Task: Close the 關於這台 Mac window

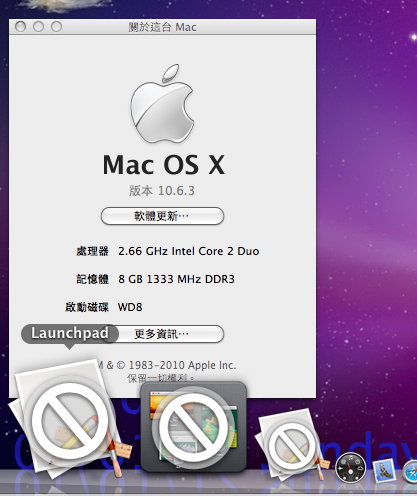Action: [21, 26]
